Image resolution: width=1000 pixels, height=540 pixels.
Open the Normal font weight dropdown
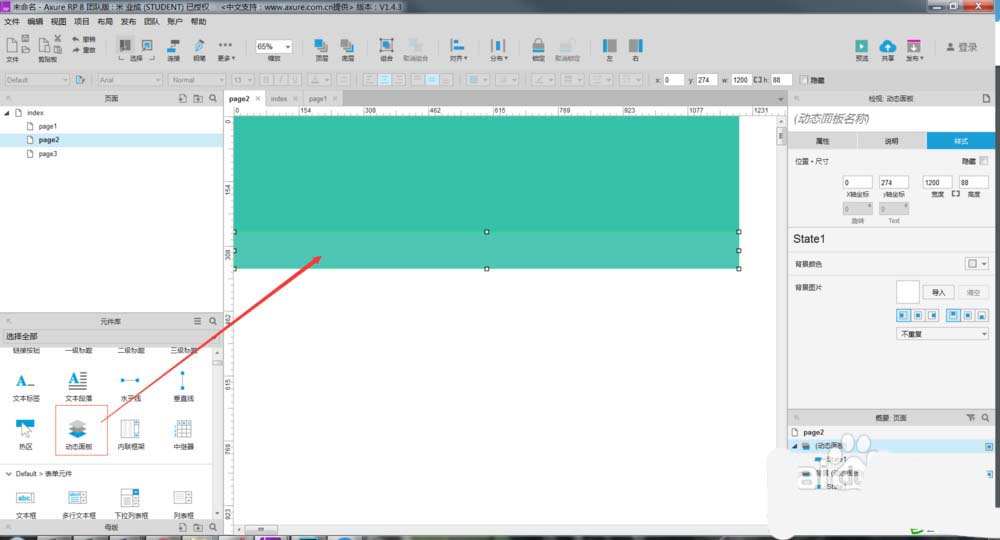coord(197,80)
